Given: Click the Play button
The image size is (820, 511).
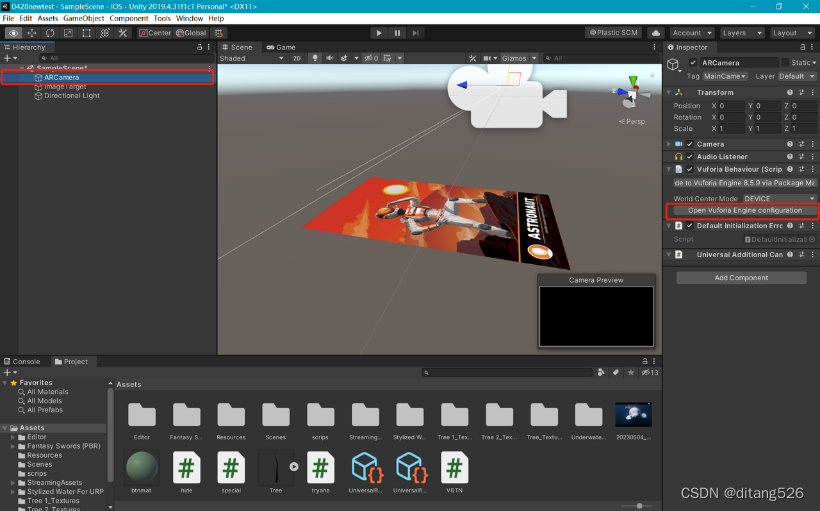Looking at the screenshot, I should click(x=379, y=33).
